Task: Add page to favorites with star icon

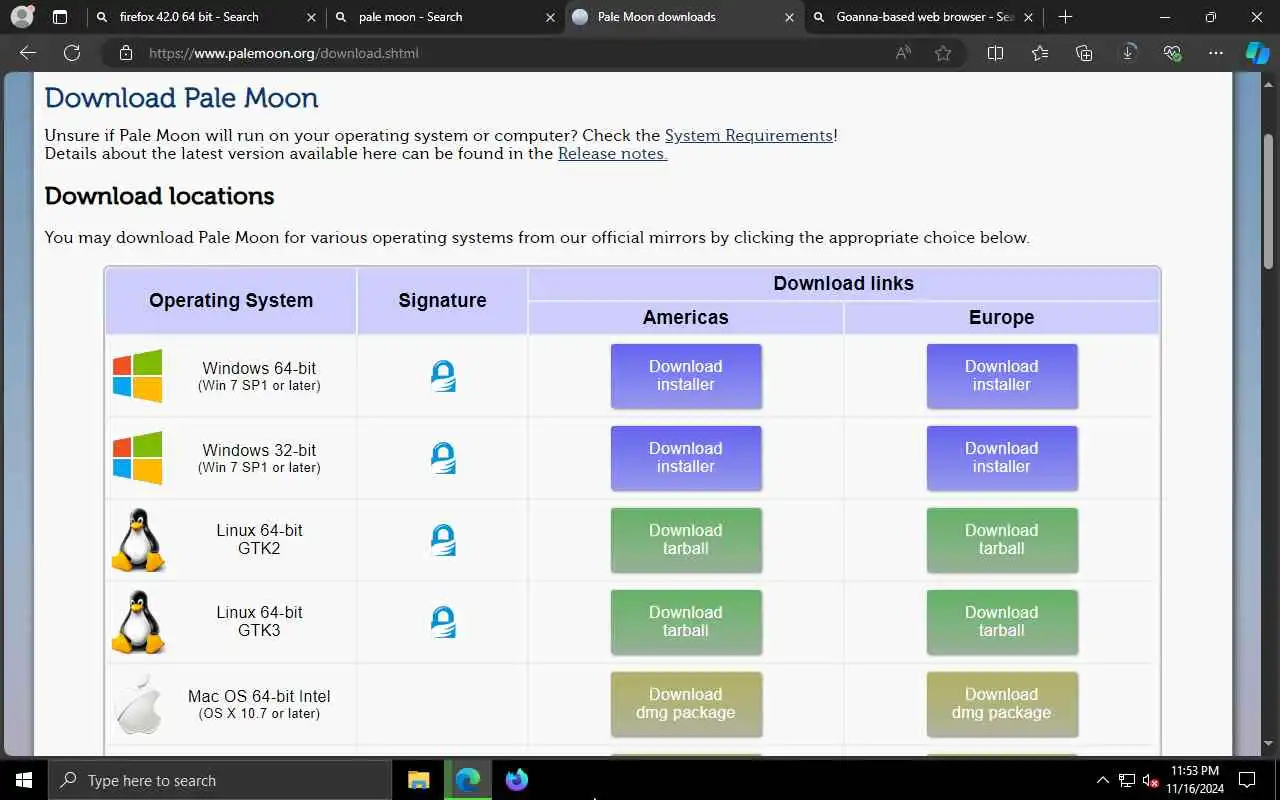Action: point(943,53)
